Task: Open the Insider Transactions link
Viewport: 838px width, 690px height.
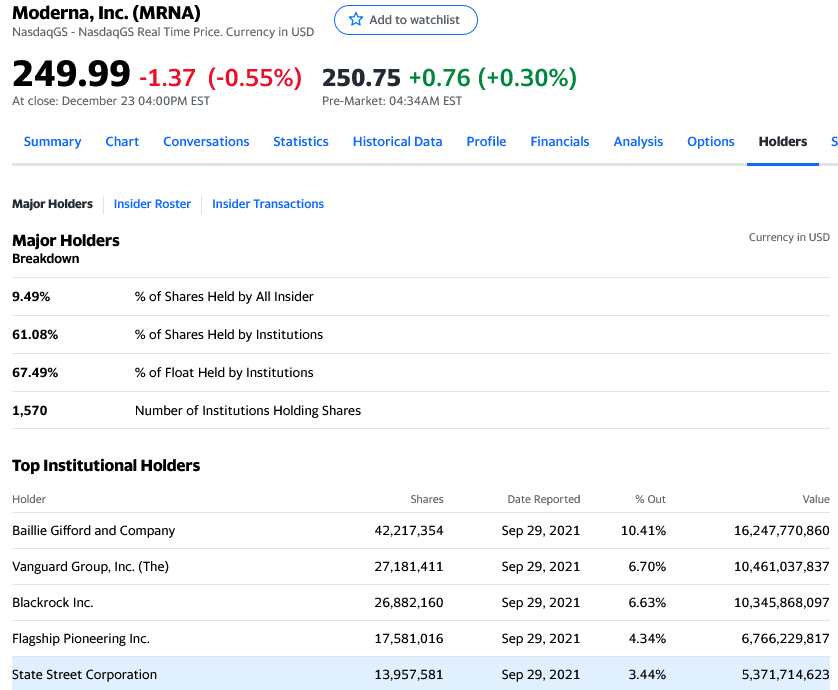Action: (268, 204)
